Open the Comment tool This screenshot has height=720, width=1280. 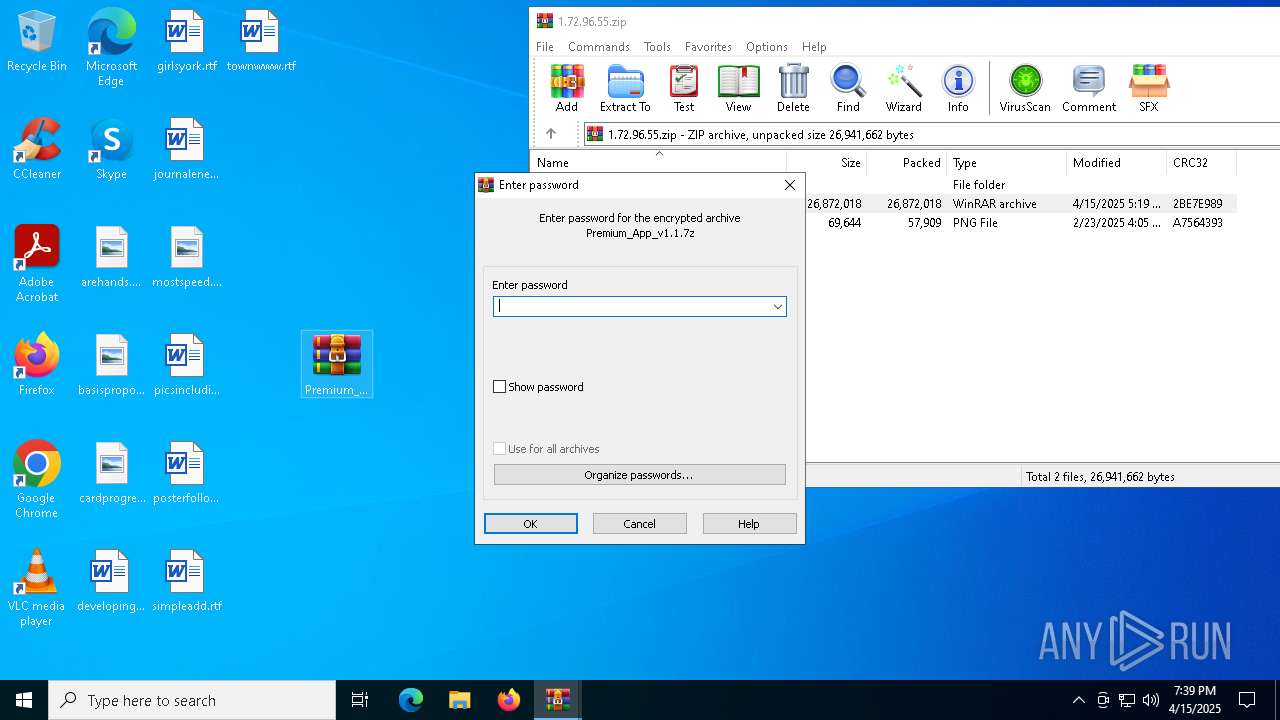point(1089,88)
